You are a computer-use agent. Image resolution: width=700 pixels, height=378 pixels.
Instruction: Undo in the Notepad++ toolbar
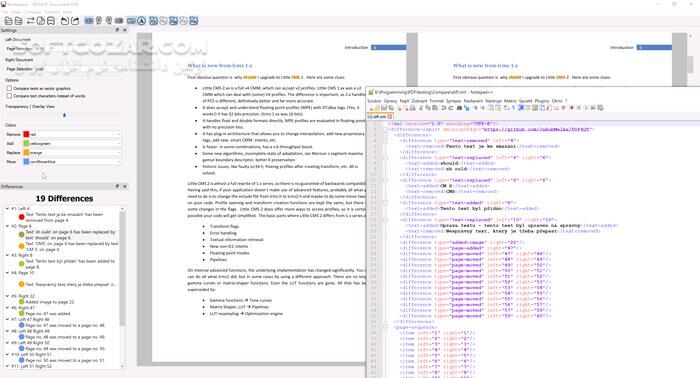click(443, 108)
